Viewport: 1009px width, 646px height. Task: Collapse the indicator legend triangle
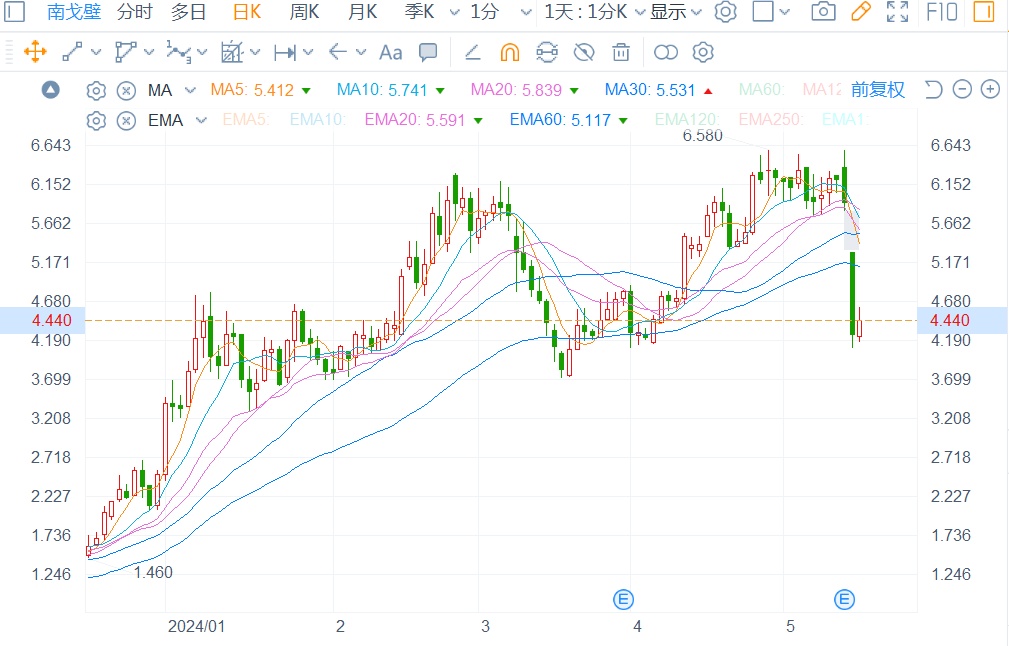click(x=50, y=91)
